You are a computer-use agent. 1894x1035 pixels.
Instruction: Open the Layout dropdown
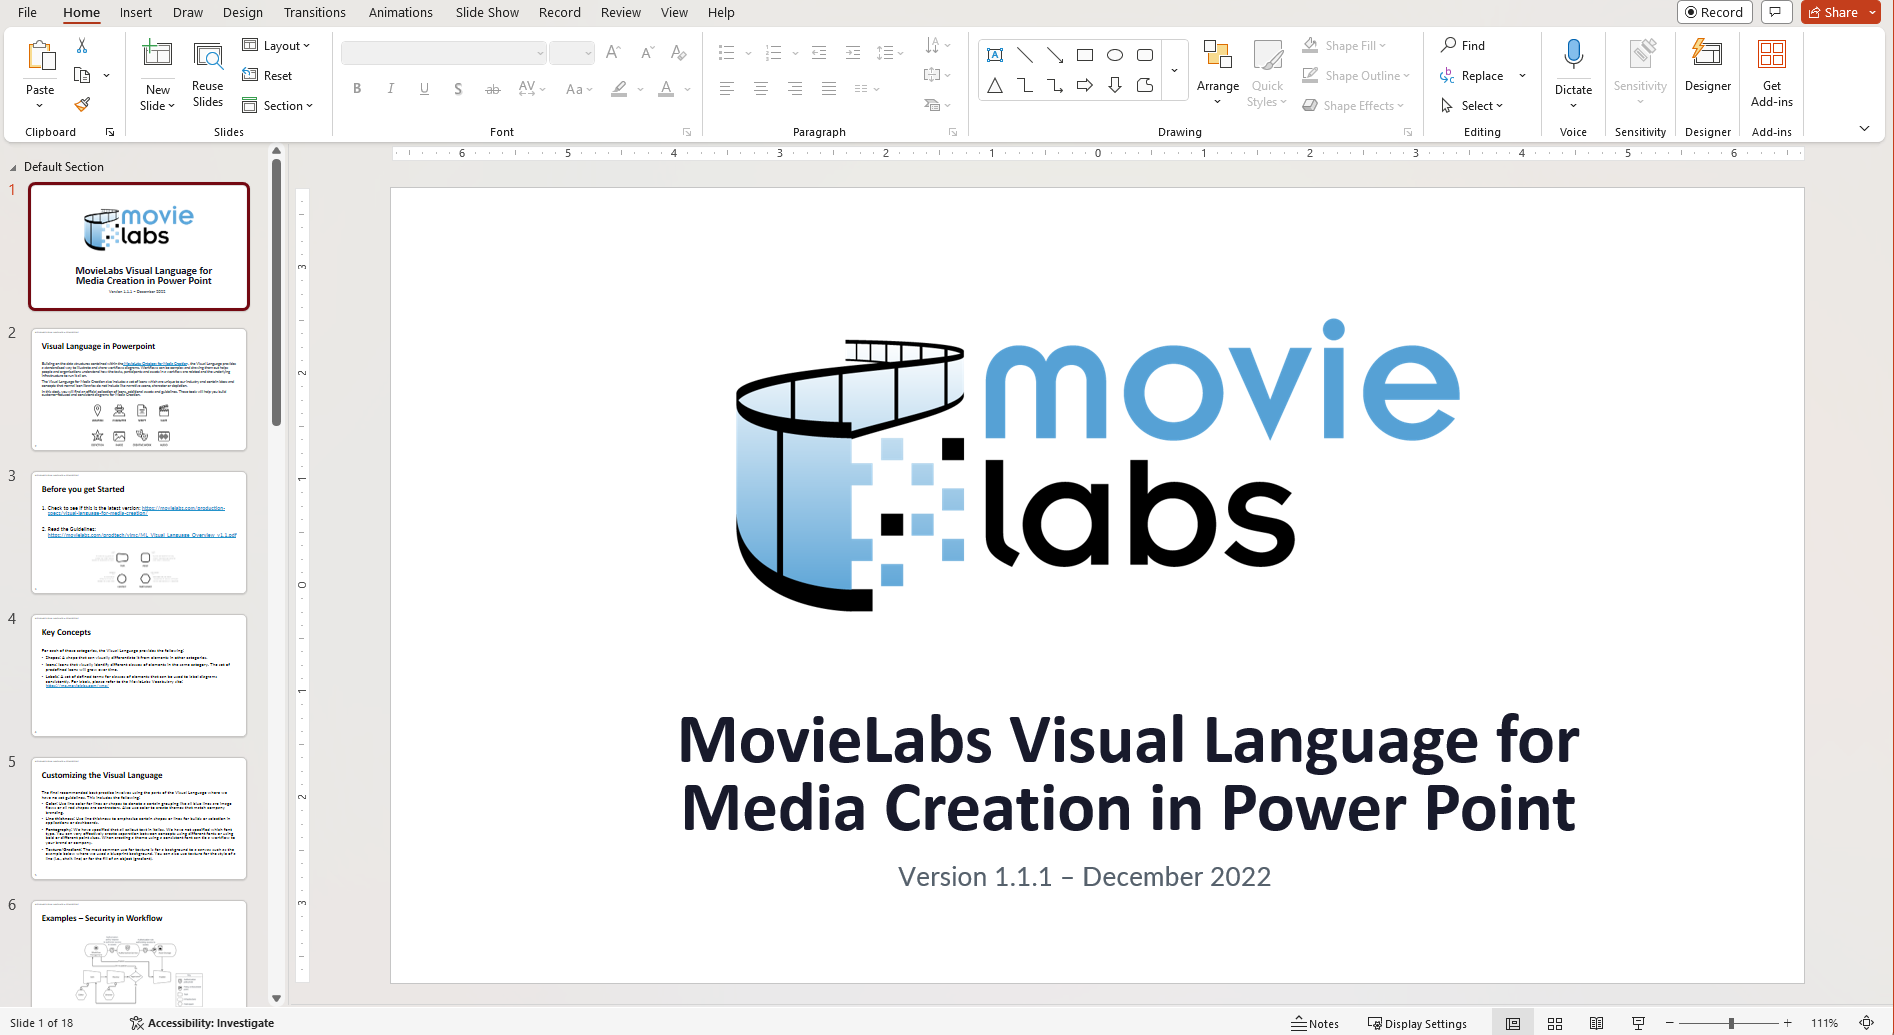pyautogui.click(x=277, y=46)
